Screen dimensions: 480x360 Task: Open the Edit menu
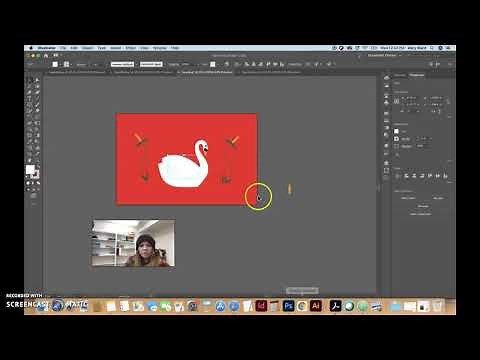click(x=74, y=48)
